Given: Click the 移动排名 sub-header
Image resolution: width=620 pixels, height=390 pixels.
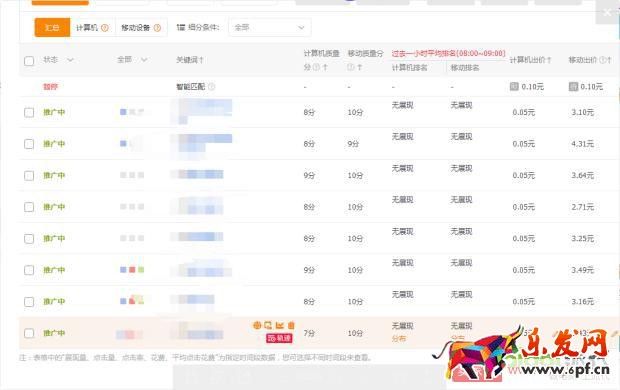Looking at the screenshot, I should pos(465,68).
